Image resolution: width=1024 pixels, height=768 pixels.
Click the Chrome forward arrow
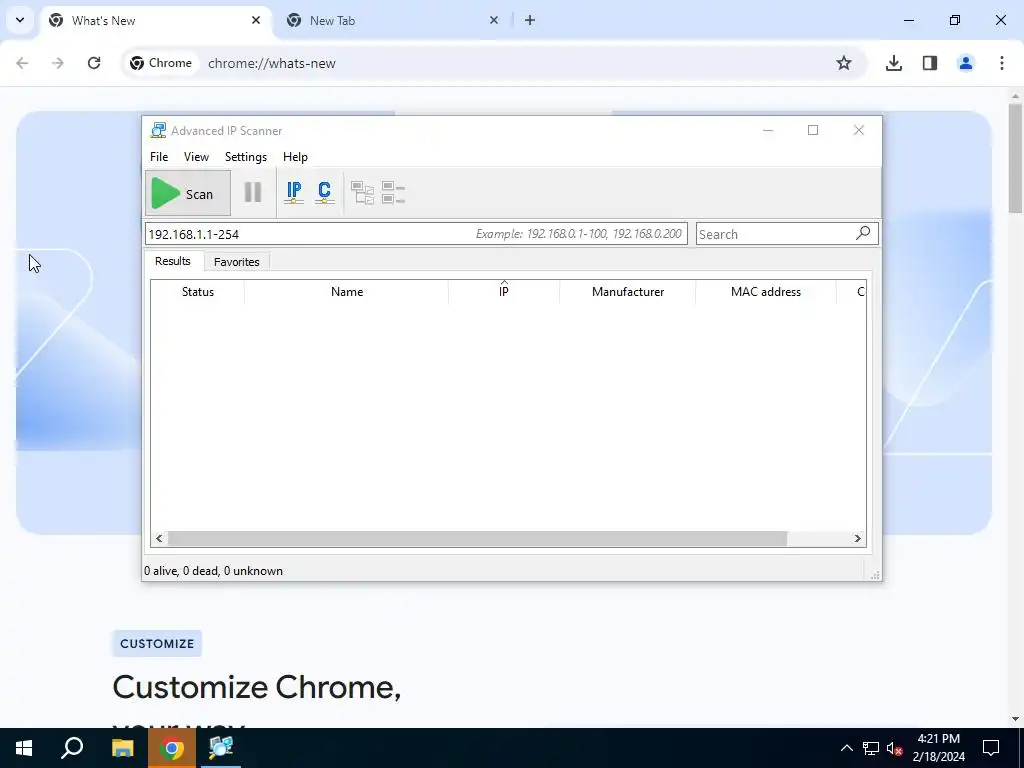[58, 63]
